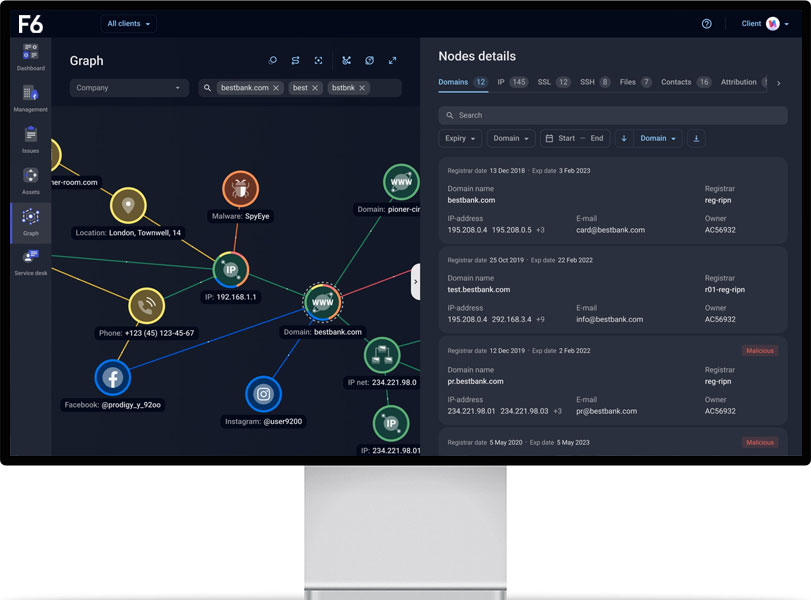Open the Dashboard section in the sidebar
Viewport: 811px width, 600px height.
tap(31, 57)
